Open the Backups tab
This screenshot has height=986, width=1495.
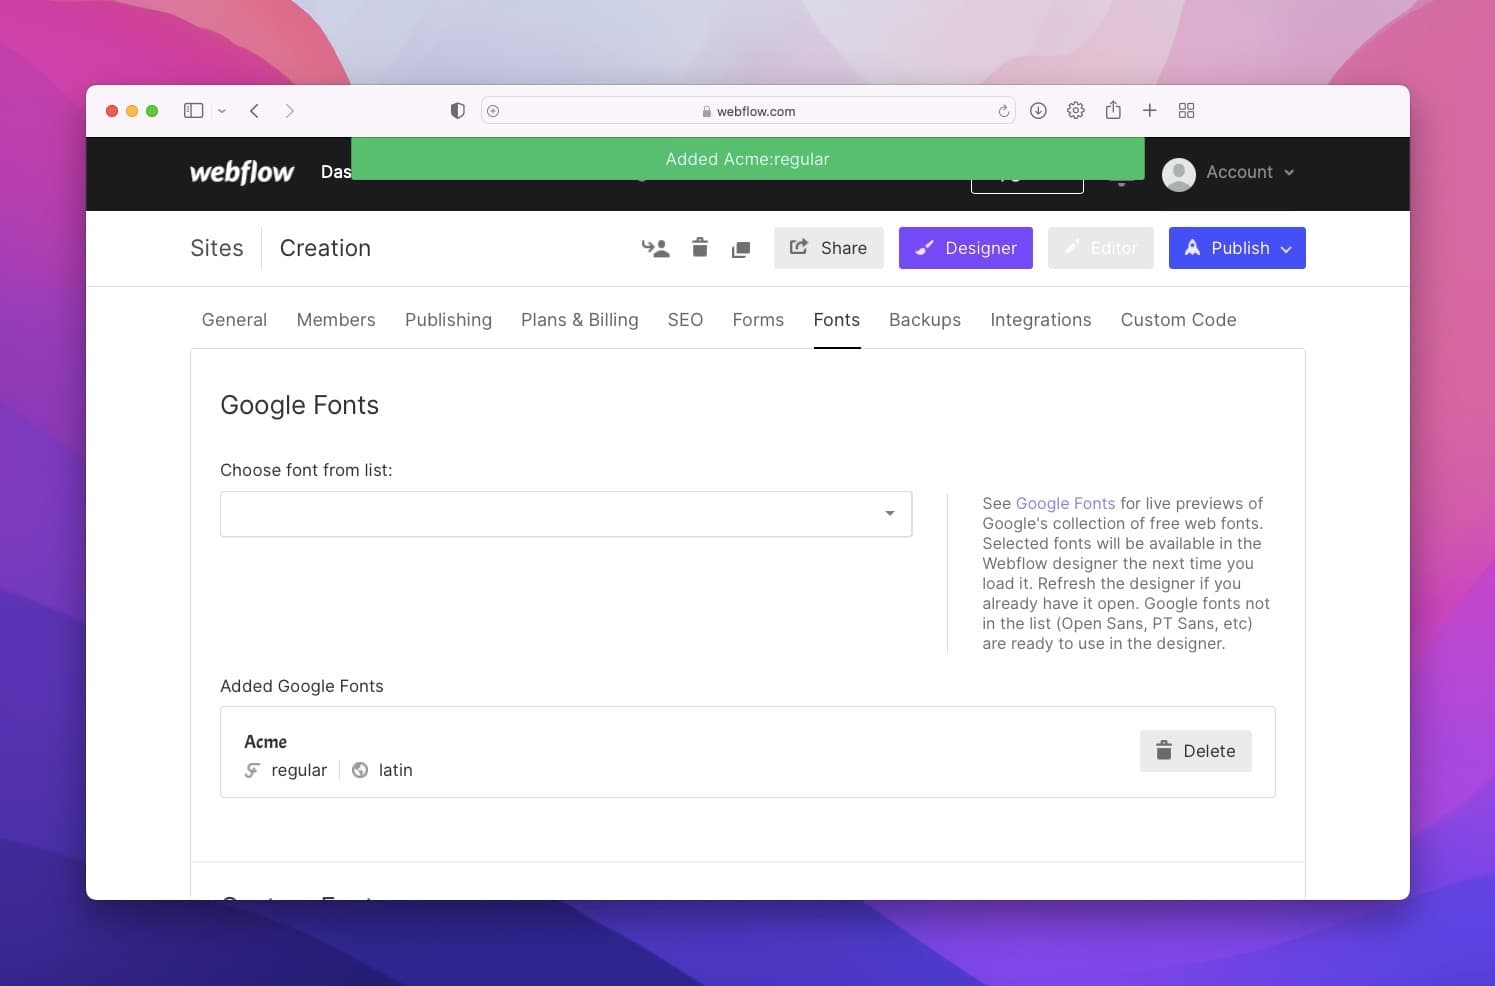point(925,320)
